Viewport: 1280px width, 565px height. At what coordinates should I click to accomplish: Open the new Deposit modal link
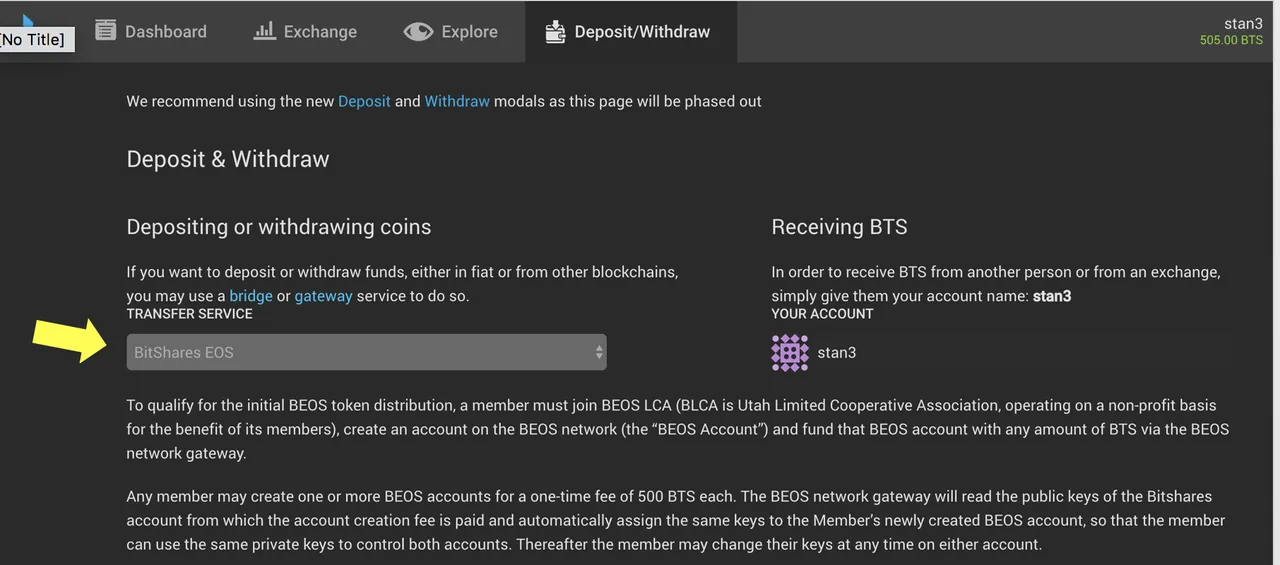point(364,101)
